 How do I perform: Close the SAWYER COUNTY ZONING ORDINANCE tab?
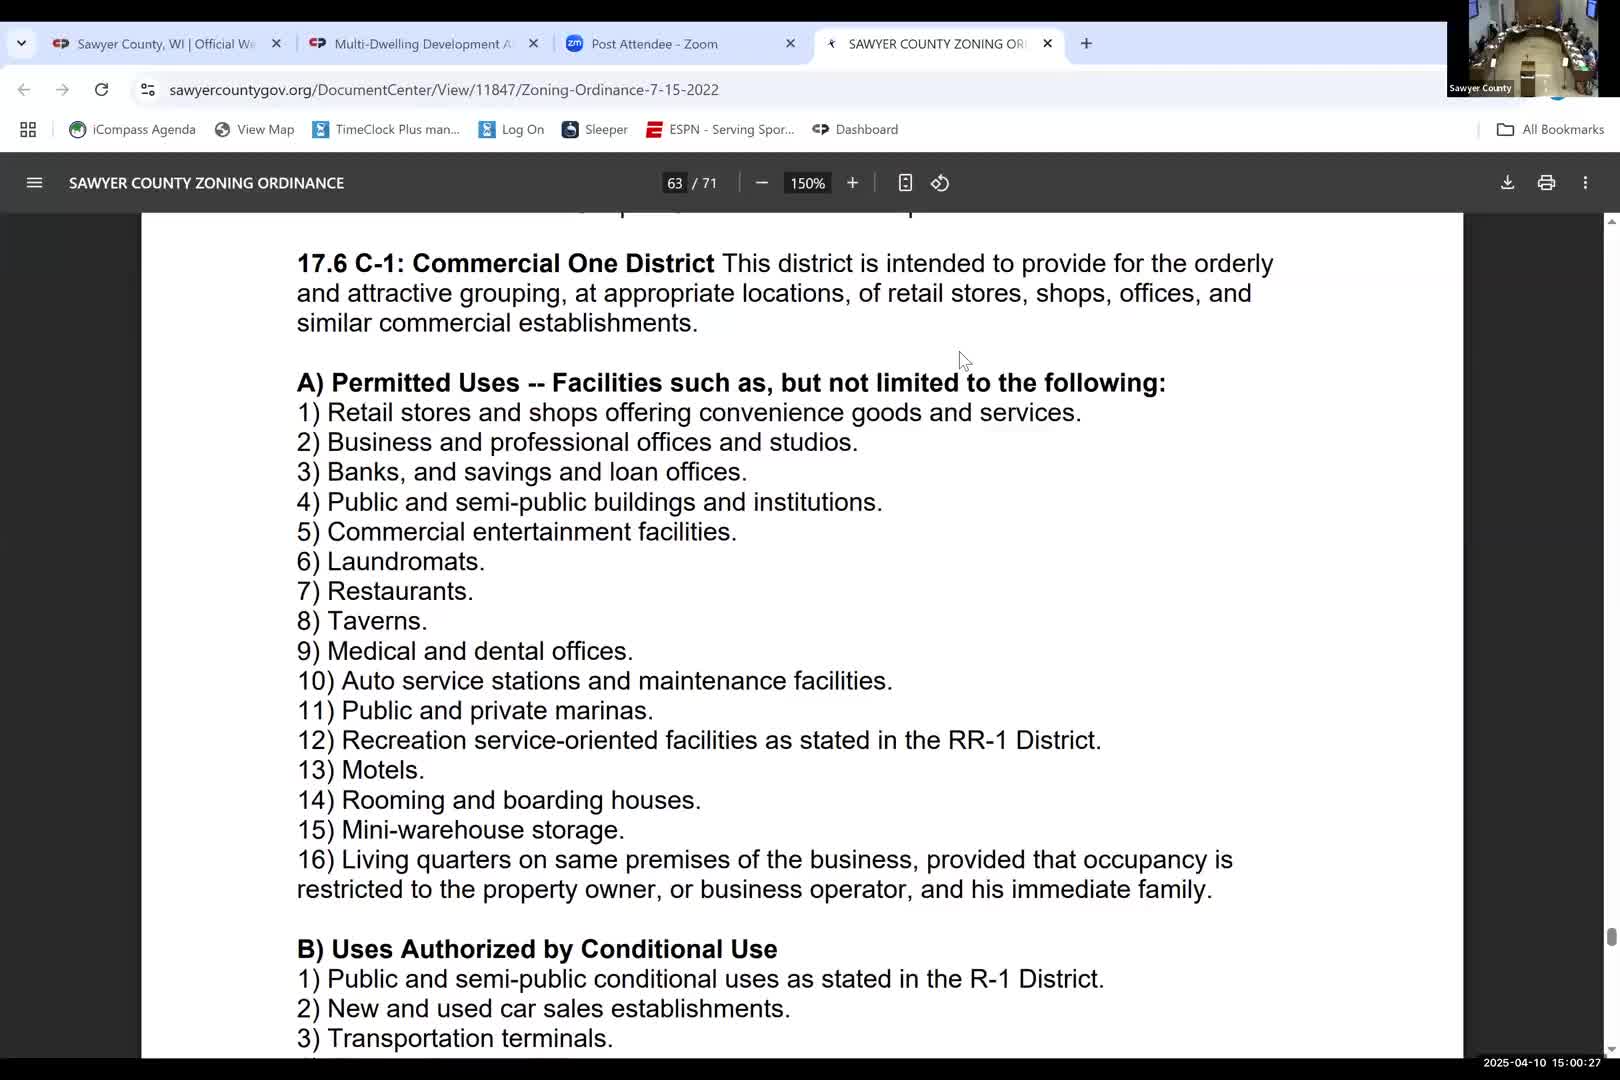[1047, 44]
